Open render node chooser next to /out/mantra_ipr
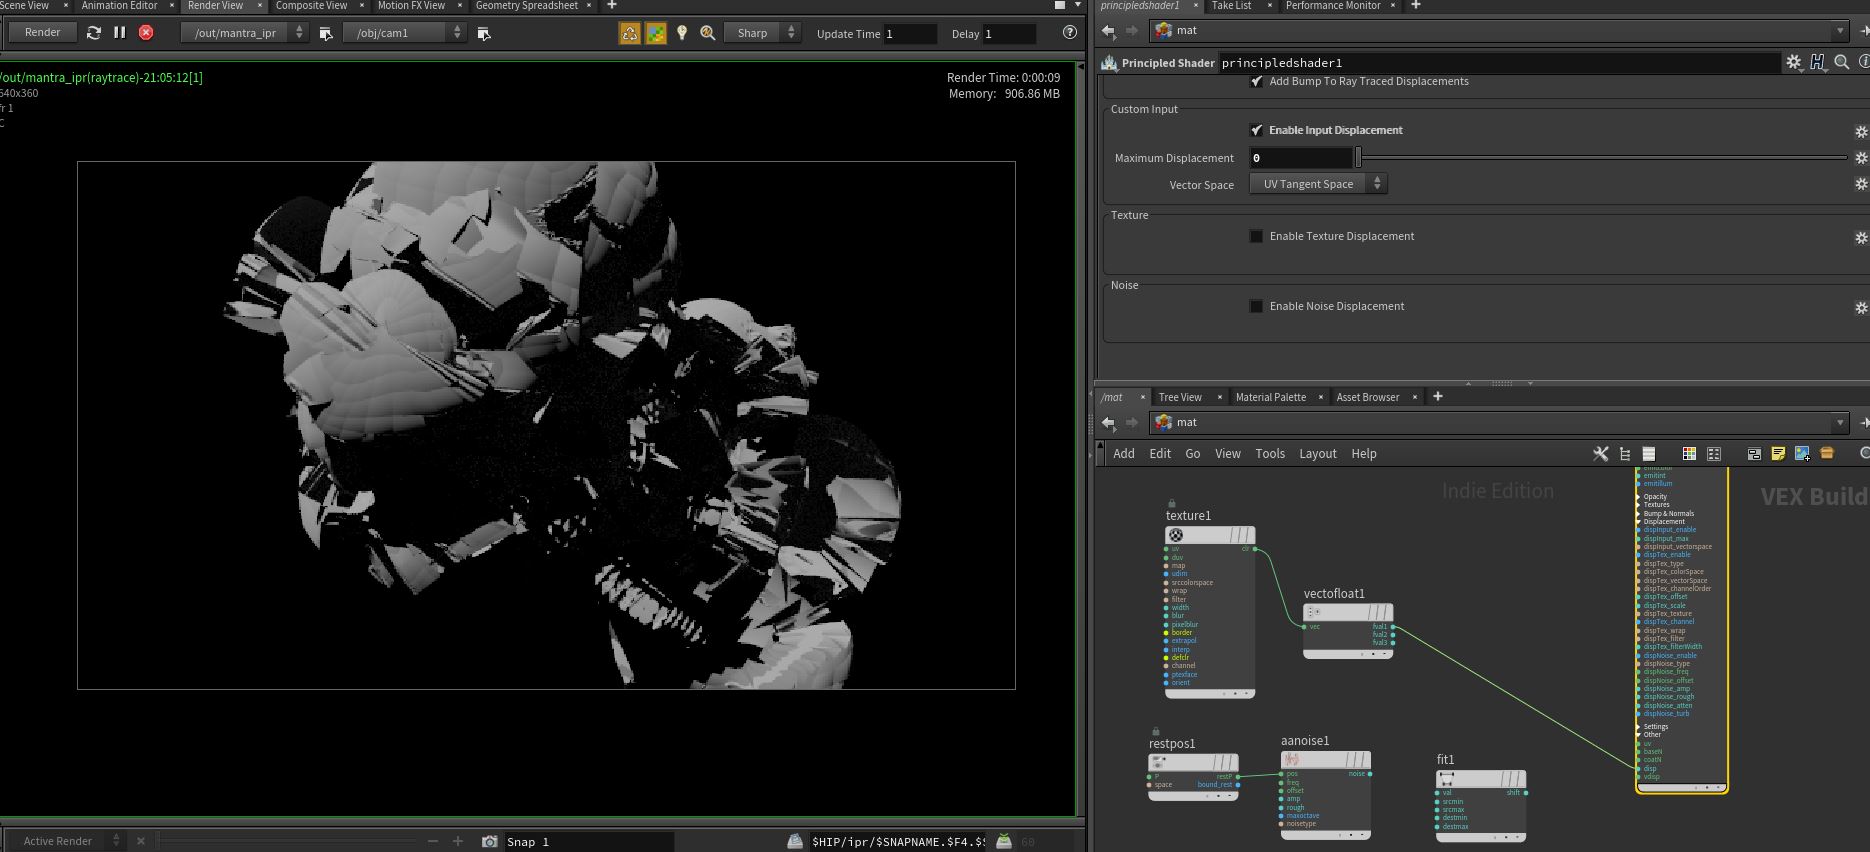Screen dimensions: 1870x852 coord(326,34)
